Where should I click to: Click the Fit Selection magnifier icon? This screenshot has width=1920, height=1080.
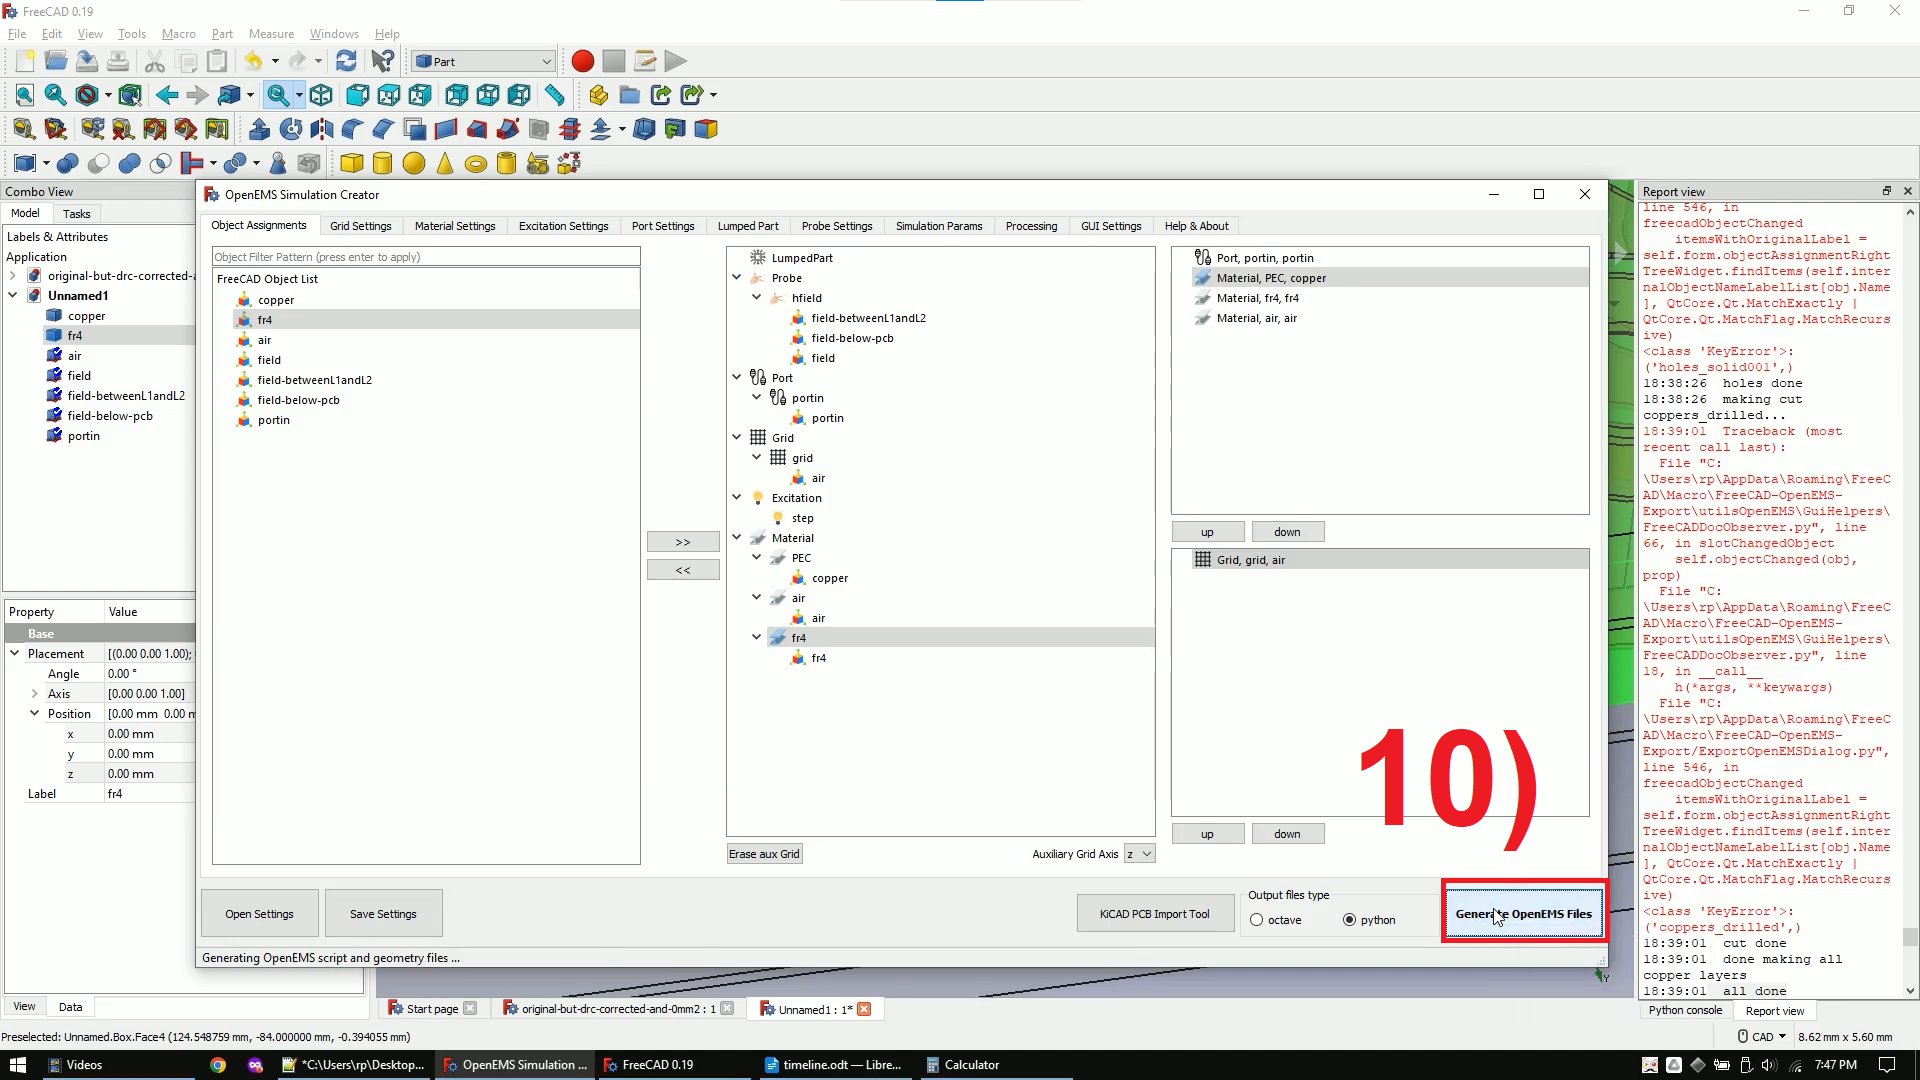[x=56, y=95]
